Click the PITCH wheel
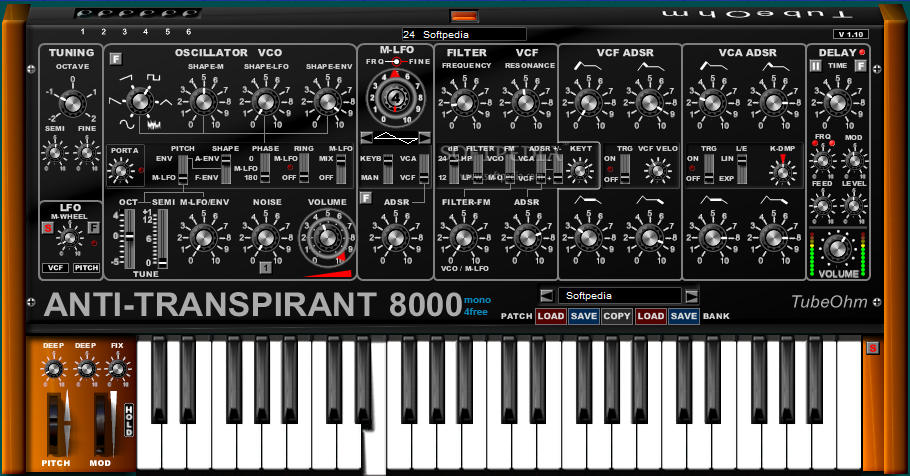The height and width of the screenshot is (476, 910). 55,424
